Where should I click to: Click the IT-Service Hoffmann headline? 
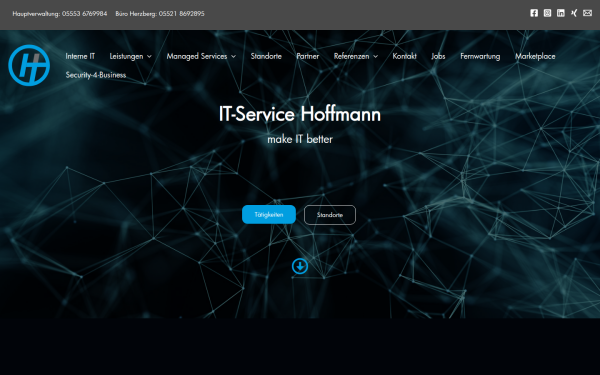(x=300, y=114)
